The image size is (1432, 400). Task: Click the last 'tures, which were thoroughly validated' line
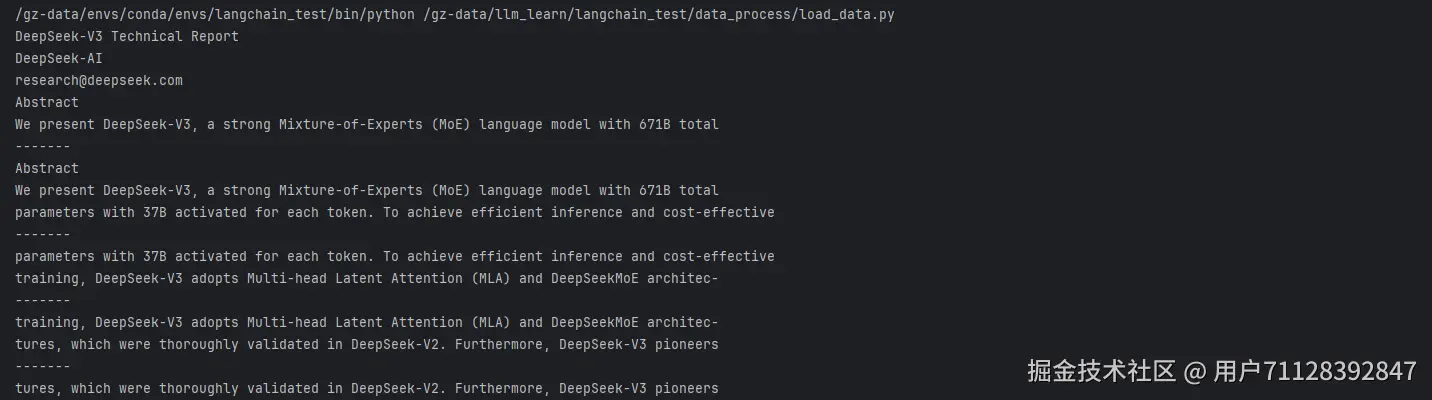coord(366,388)
